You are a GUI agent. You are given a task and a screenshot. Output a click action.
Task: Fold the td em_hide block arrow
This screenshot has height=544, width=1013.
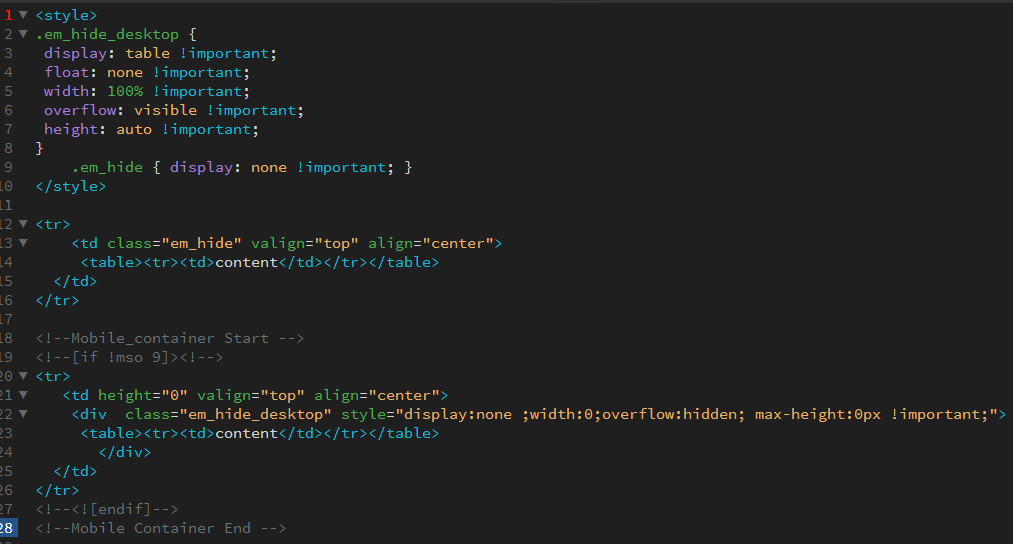(23, 243)
